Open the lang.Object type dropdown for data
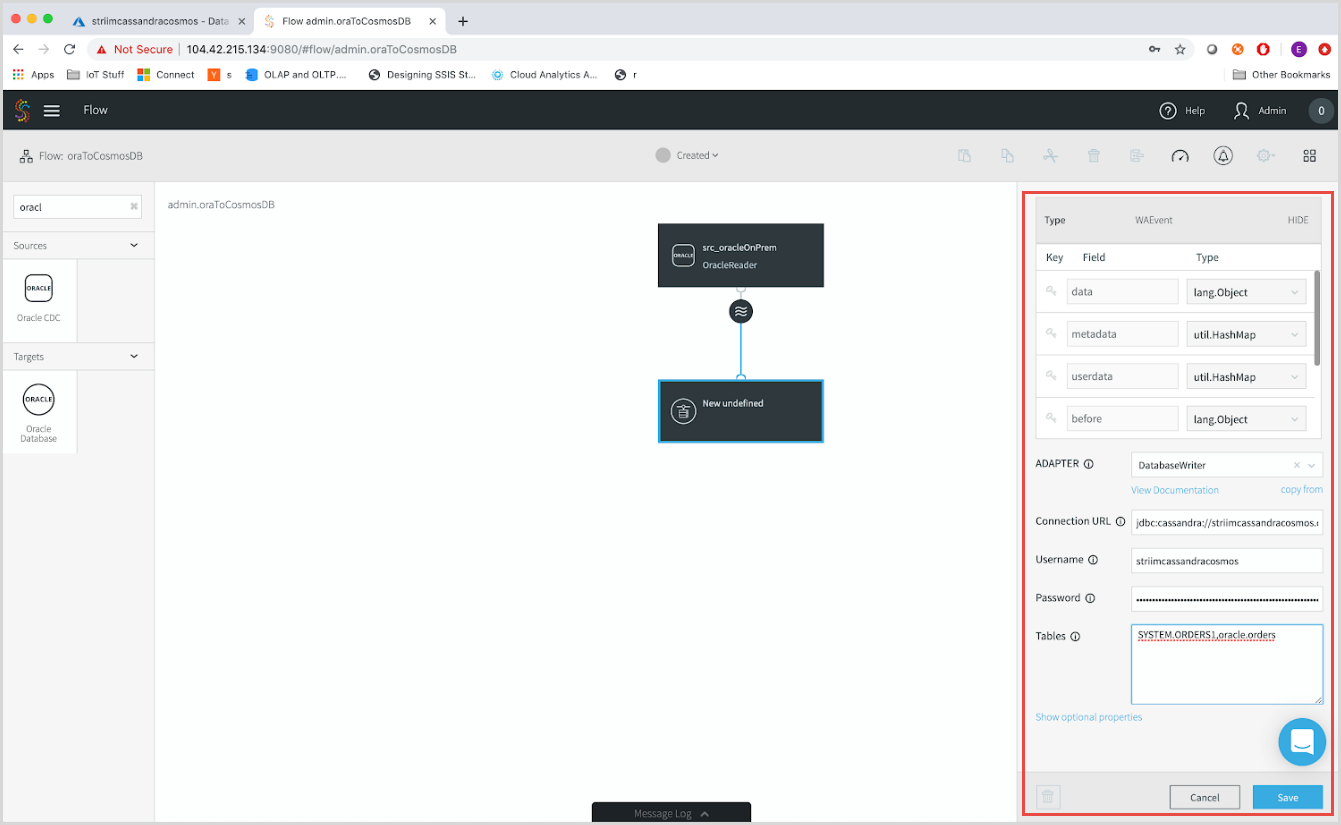1341x825 pixels. tap(1246, 291)
